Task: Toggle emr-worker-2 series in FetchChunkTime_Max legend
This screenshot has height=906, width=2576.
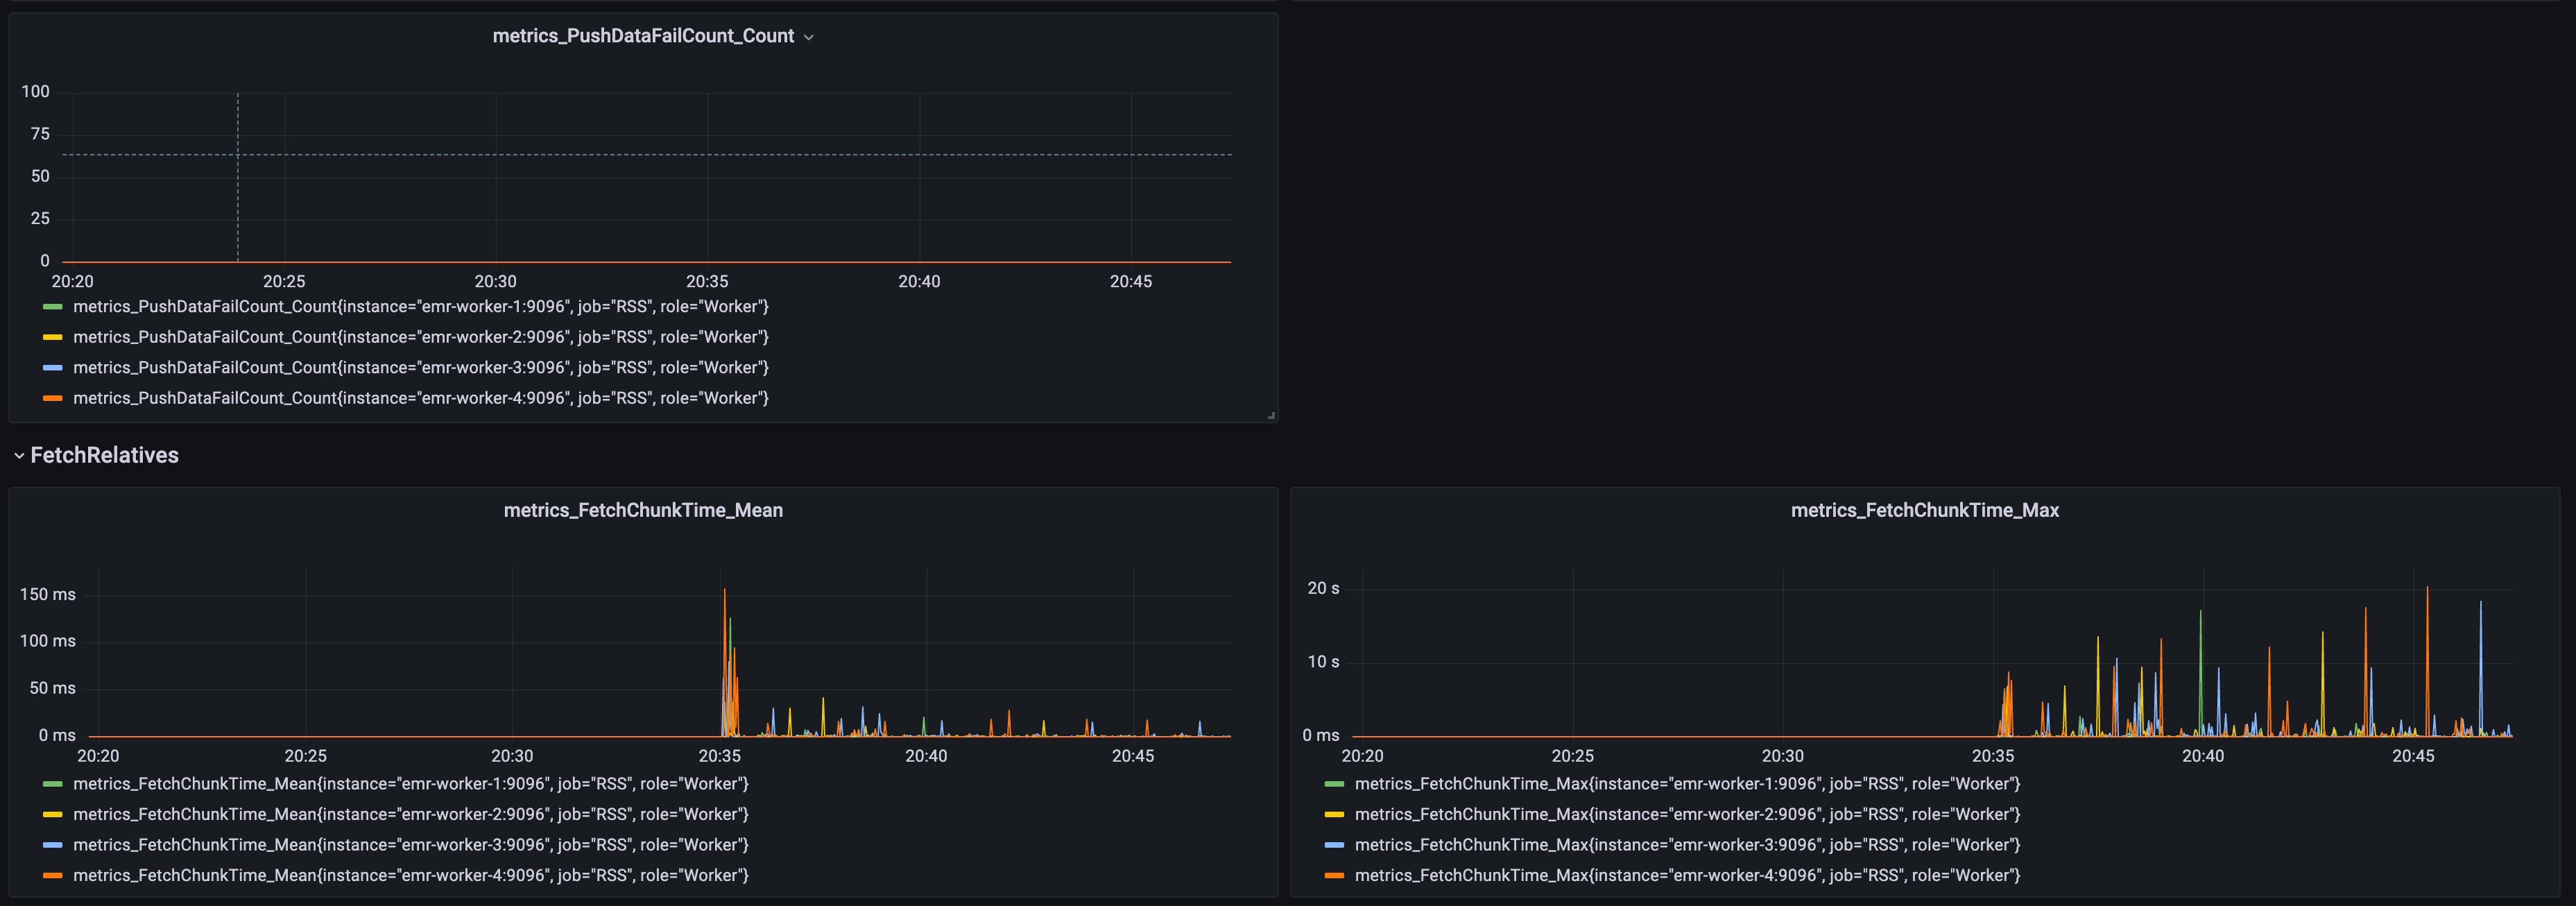Action: [x=1687, y=814]
